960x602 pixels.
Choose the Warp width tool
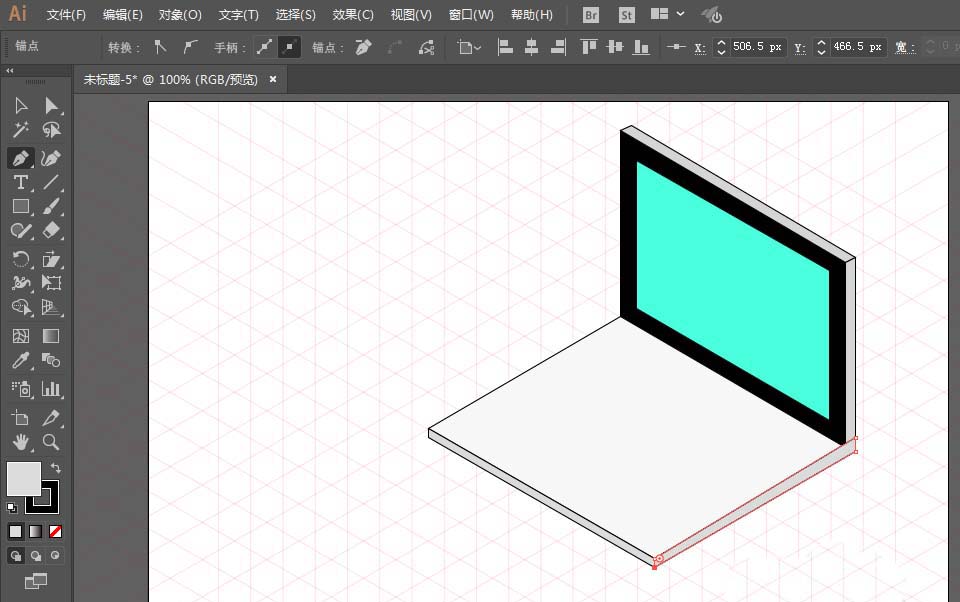21,283
